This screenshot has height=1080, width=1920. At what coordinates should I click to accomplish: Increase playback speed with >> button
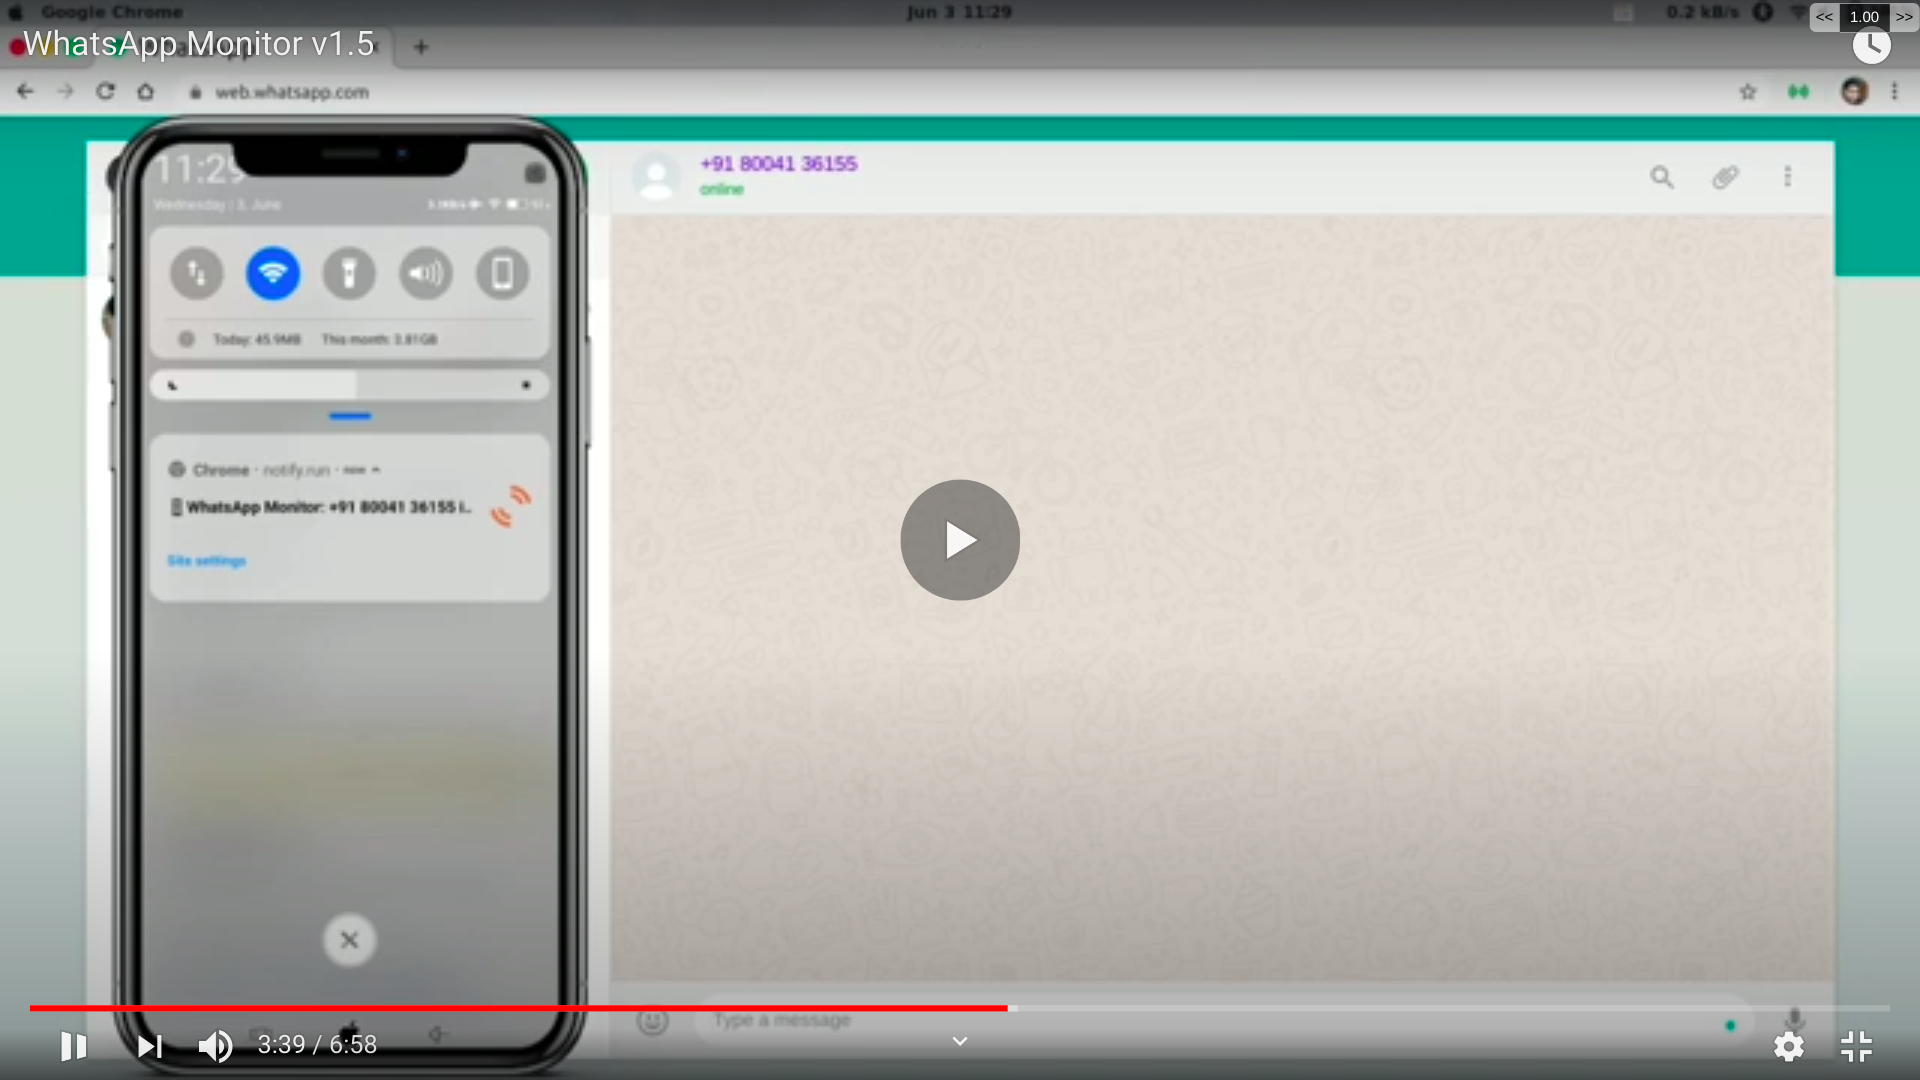pyautogui.click(x=1904, y=17)
